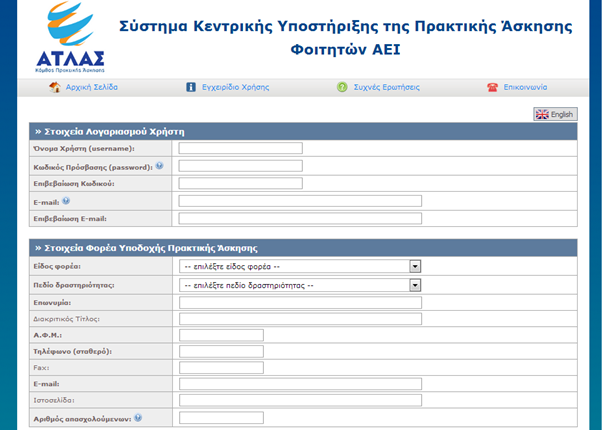The image size is (603, 430).
Task: Click the Όνομα Χρήστη (username) field
Action: click(x=240, y=148)
